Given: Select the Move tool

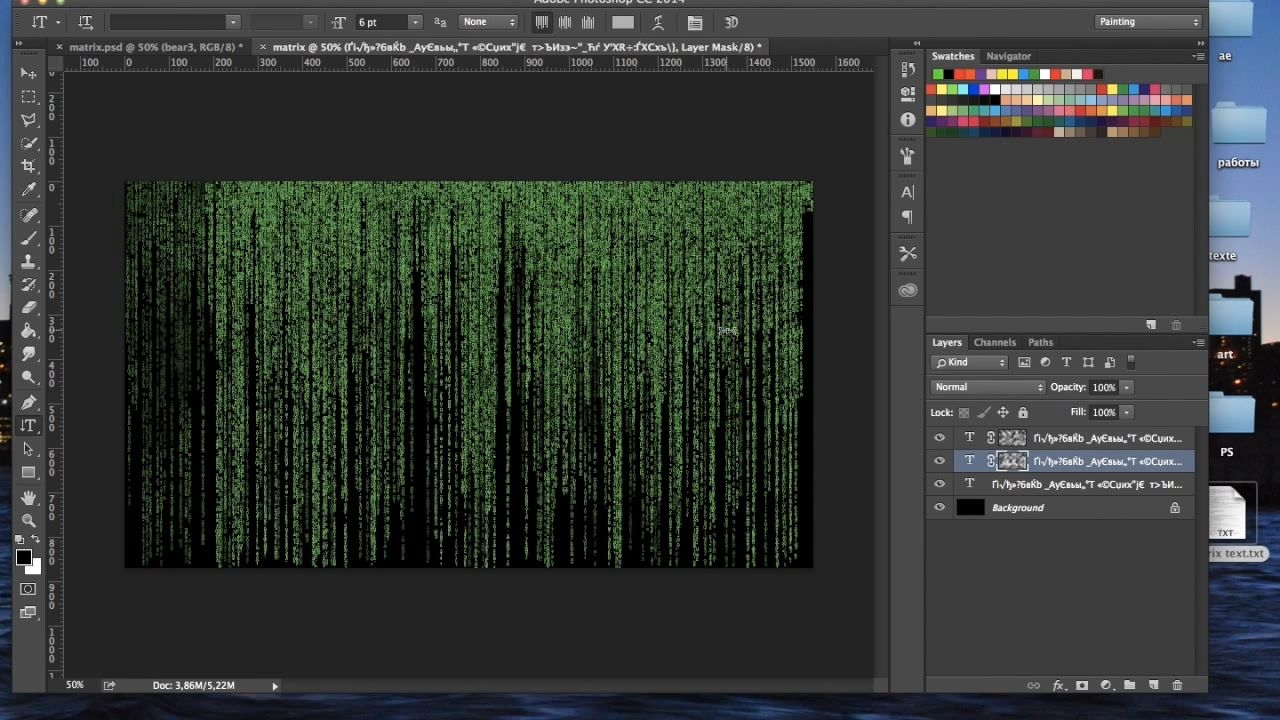Looking at the screenshot, I should pyautogui.click(x=28, y=74).
